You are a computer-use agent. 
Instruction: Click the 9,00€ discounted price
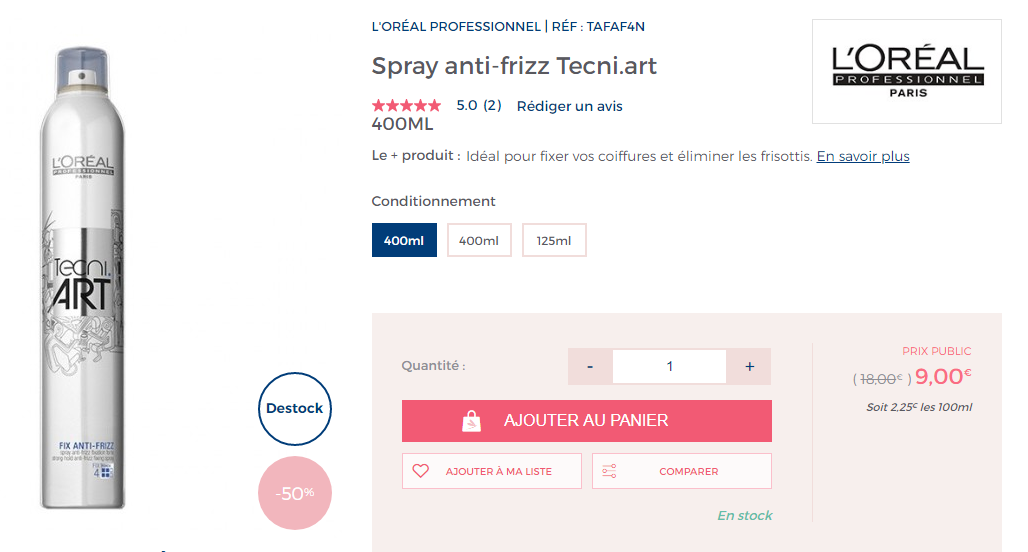[942, 377]
